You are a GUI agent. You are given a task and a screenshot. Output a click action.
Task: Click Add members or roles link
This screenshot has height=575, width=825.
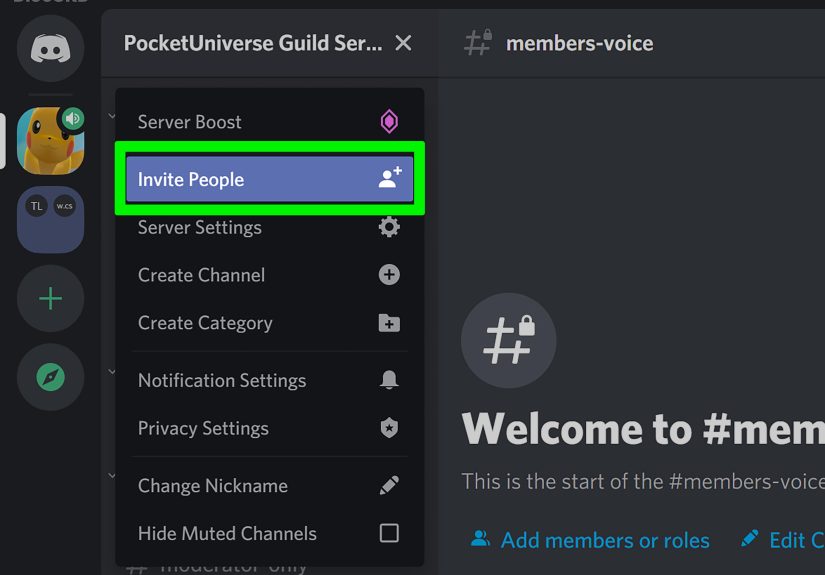coord(590,540)
